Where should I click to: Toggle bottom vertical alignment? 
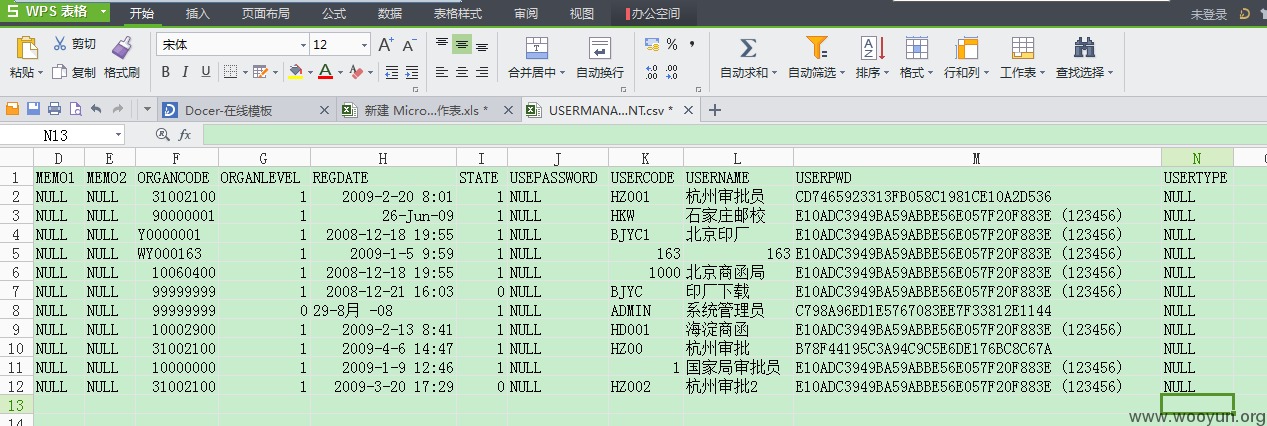pos(482,45)
